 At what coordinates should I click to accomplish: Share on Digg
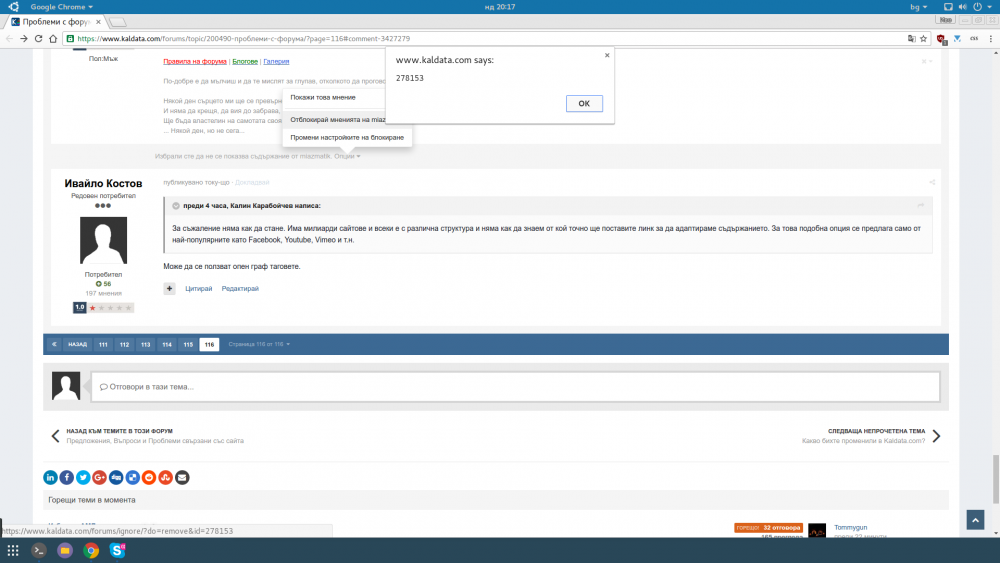[x=116, y=477]
